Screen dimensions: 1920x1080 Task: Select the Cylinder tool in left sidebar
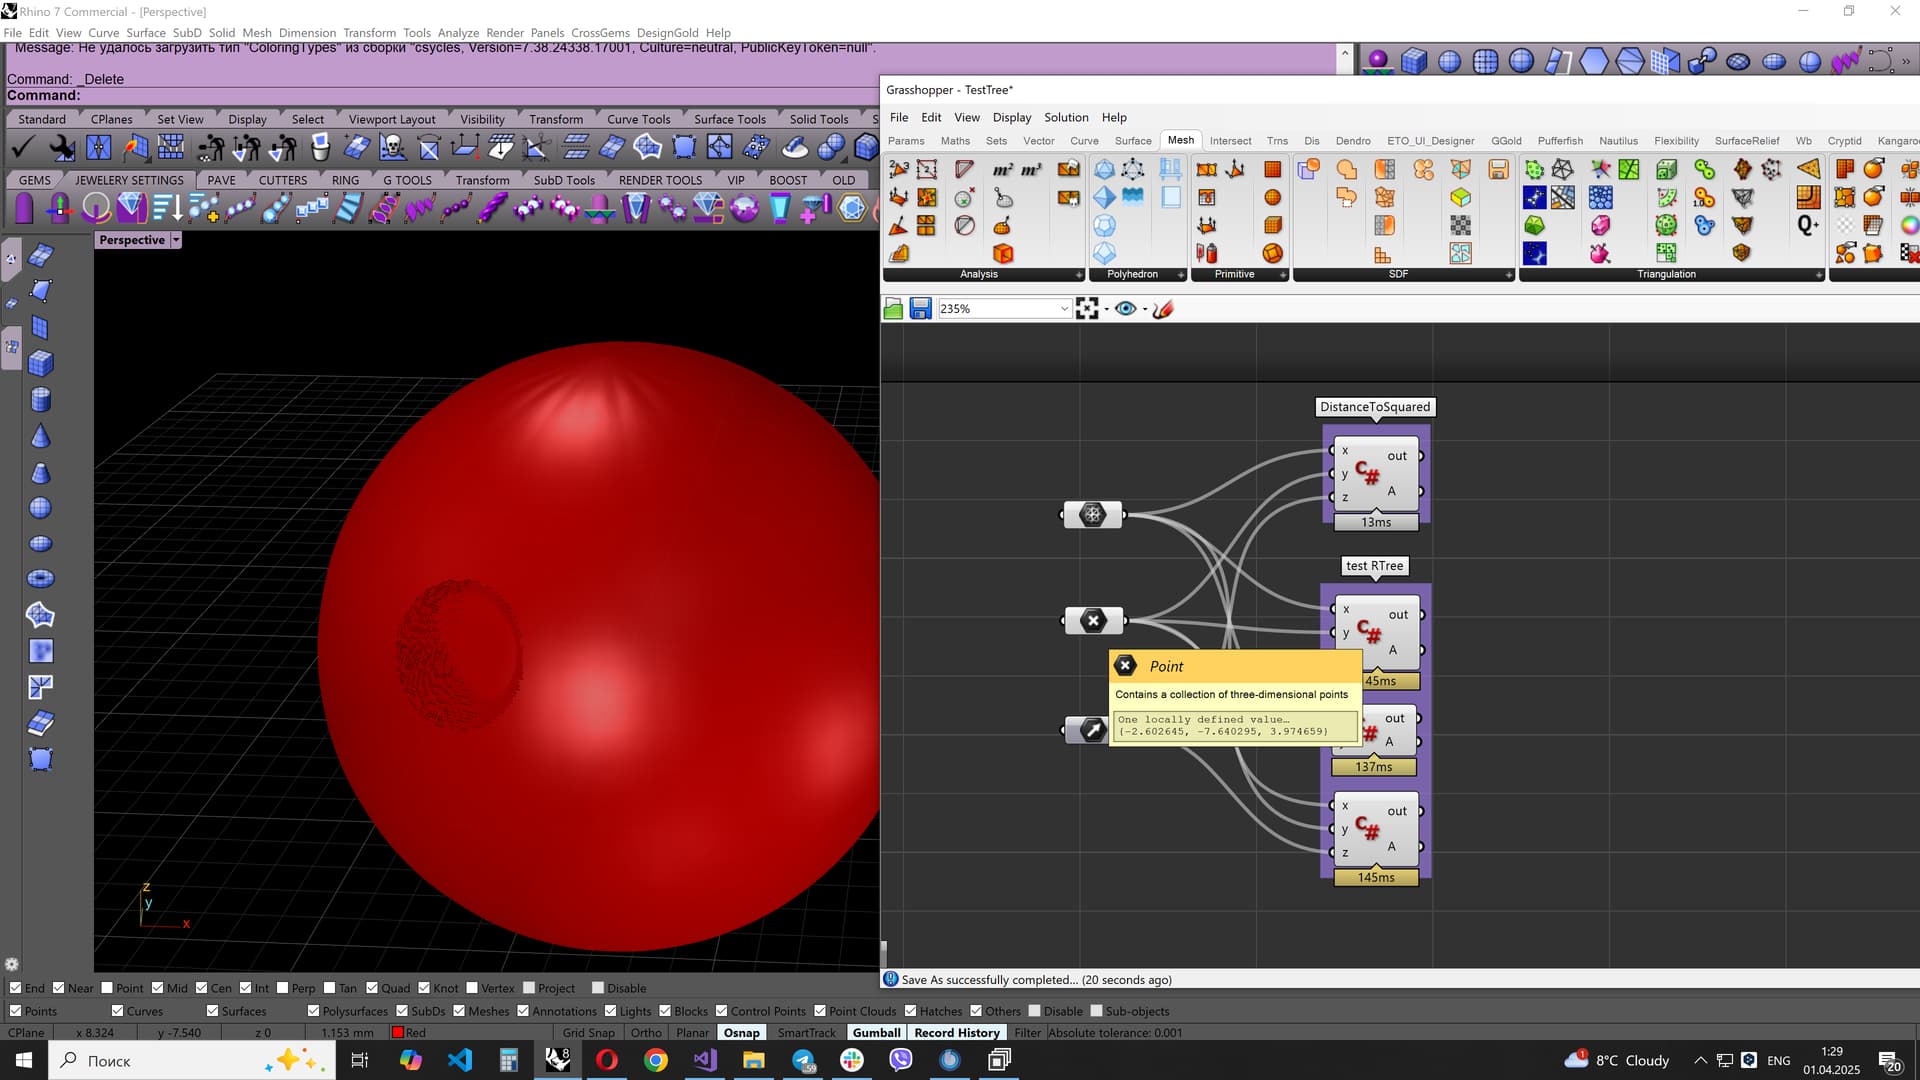[x=40, y=400]
